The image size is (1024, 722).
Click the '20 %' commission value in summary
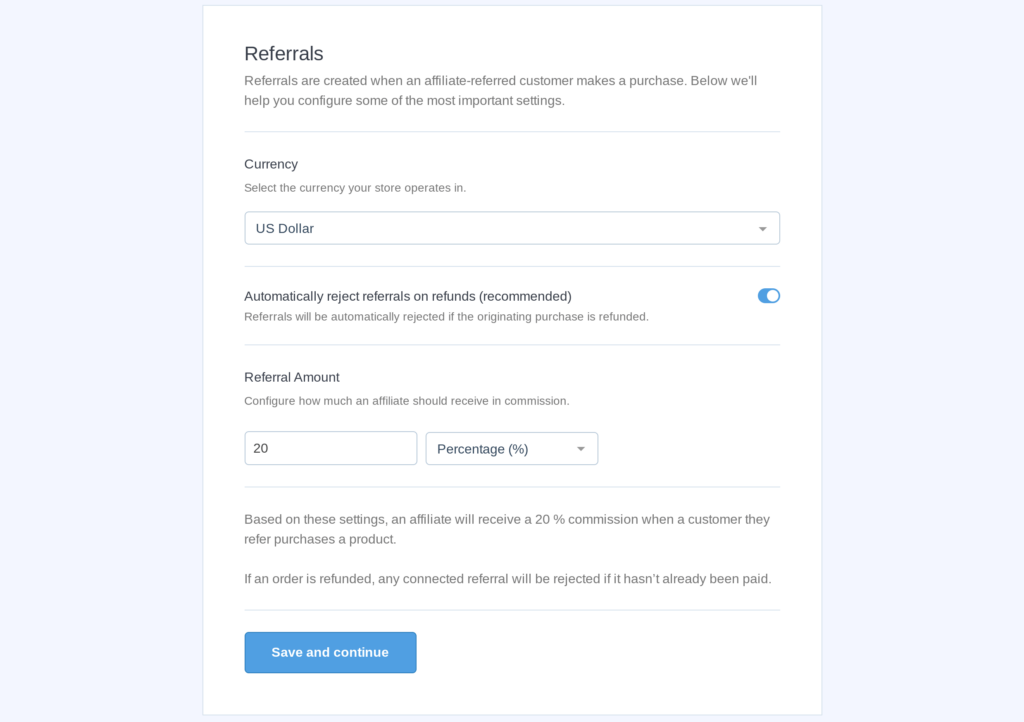click(x=550, y=520)
